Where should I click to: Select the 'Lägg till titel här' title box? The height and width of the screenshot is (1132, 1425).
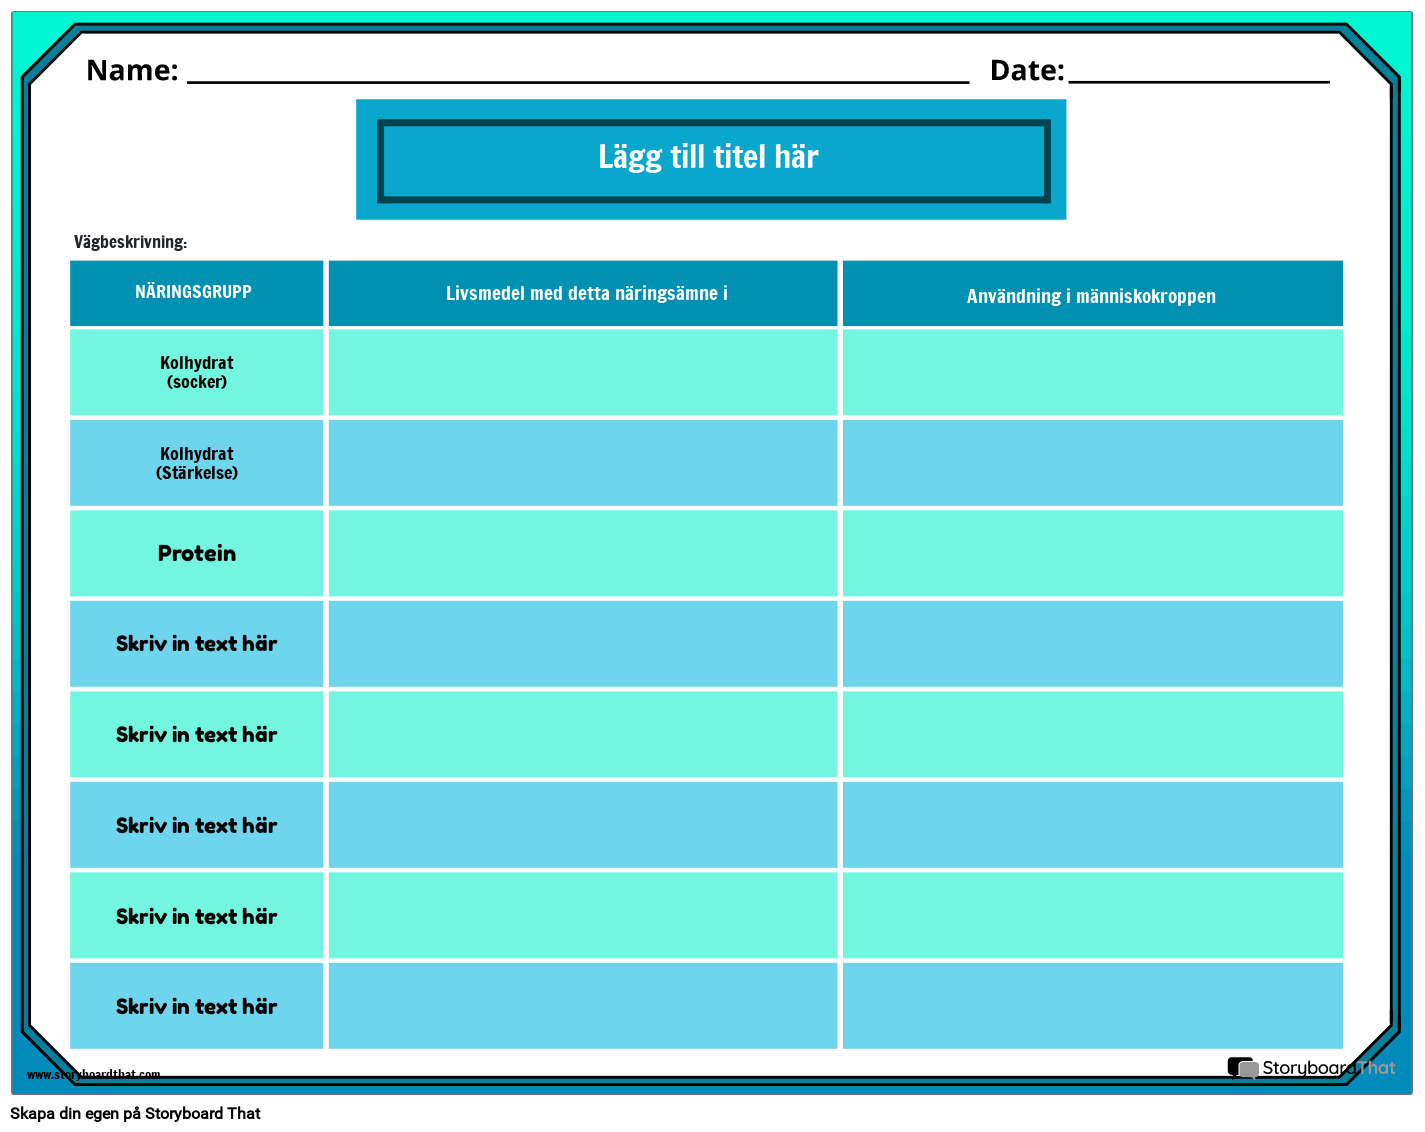713,161
